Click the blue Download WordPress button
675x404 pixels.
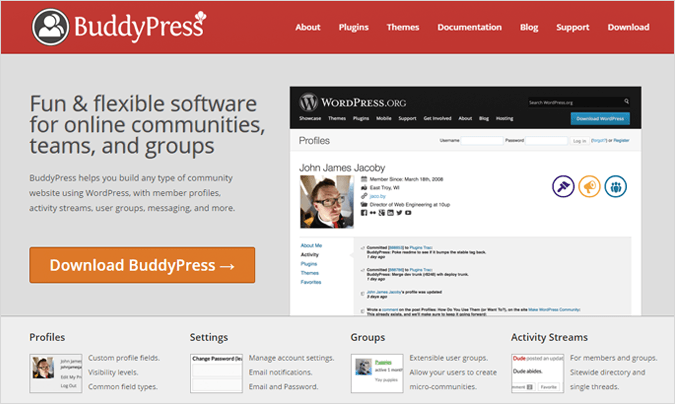point(600,118)
